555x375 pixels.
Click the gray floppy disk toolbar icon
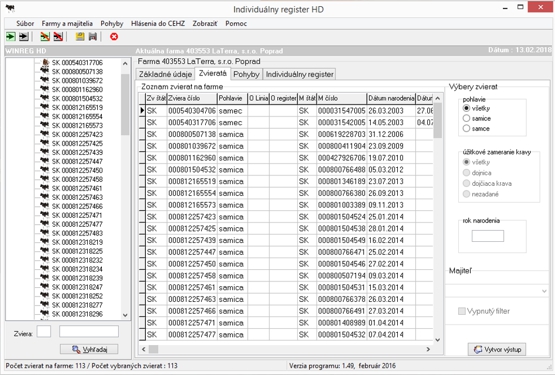pos(93,36)
